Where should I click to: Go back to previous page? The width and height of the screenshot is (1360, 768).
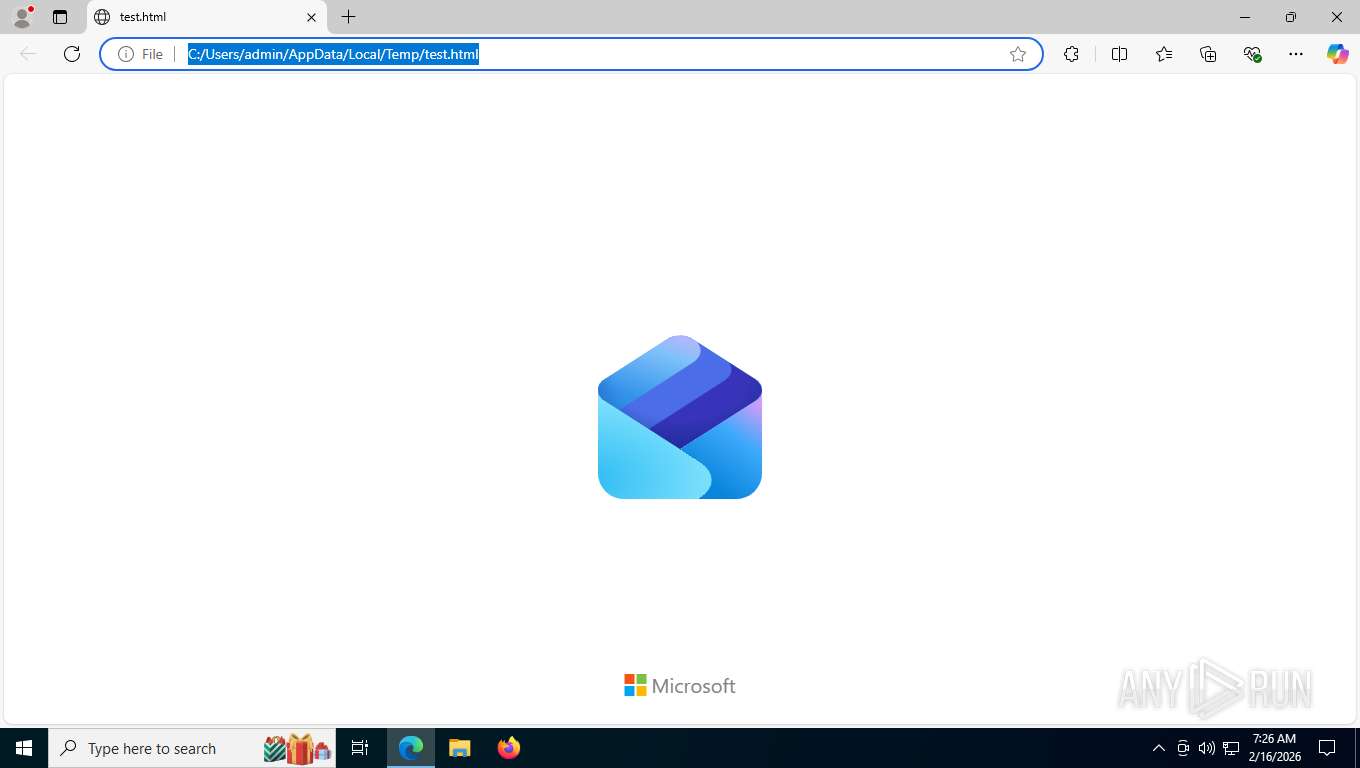[28, 54]
